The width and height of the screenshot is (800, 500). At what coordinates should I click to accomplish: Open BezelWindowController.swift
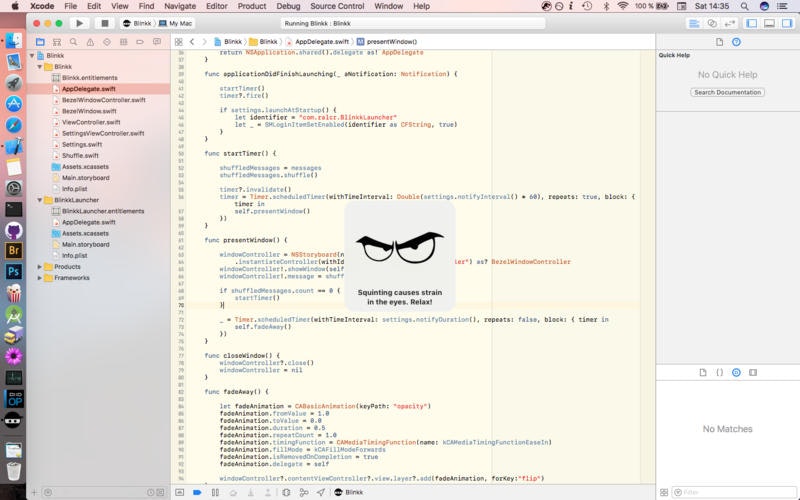point(104,100)
